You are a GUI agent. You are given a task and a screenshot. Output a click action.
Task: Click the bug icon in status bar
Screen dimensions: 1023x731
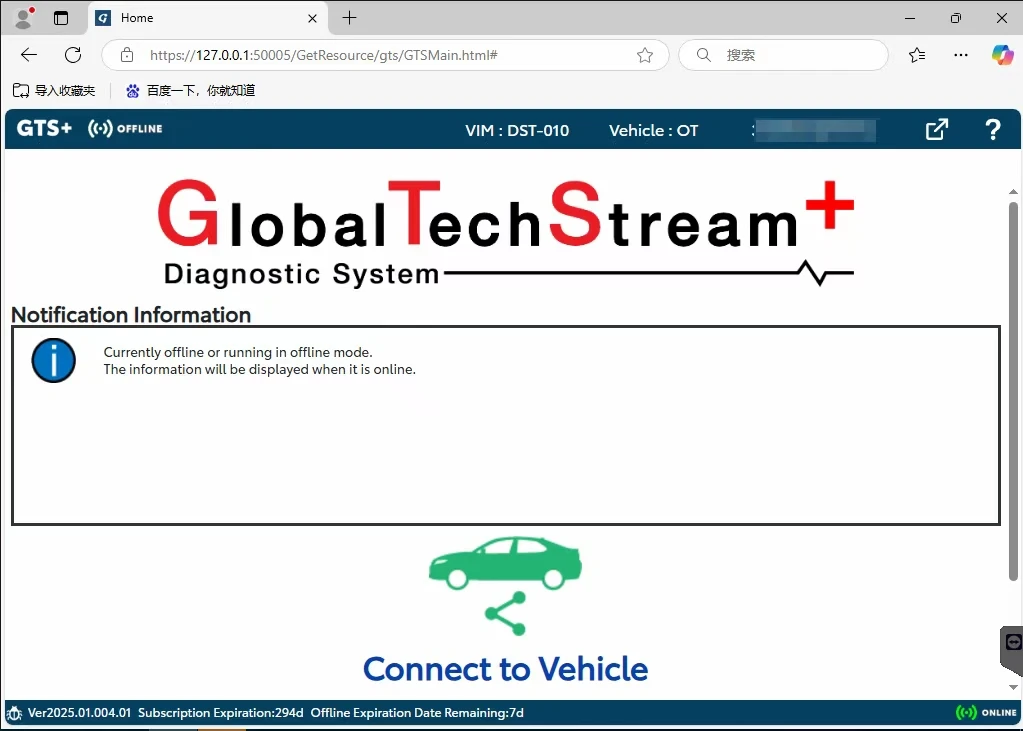pyautogui.click(x=14, y=713)
